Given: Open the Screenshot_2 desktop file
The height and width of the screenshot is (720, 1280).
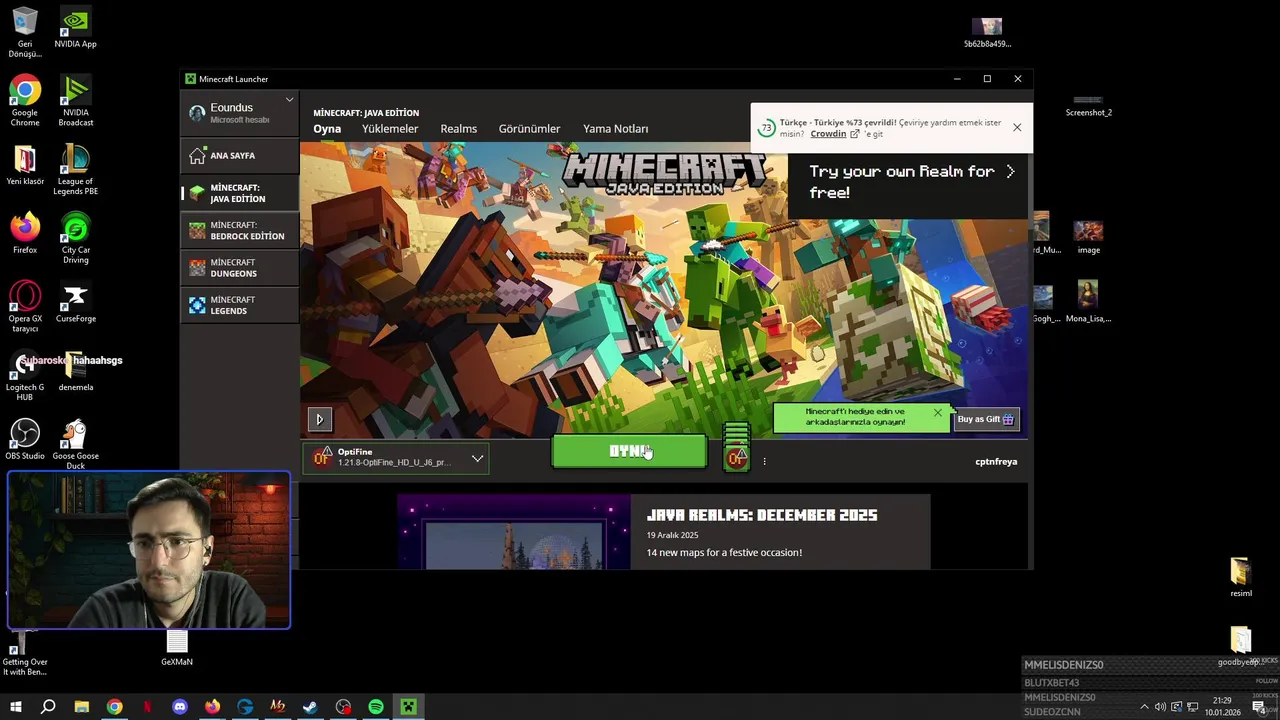Looking at the screenshot, I should pos(1088,107).
